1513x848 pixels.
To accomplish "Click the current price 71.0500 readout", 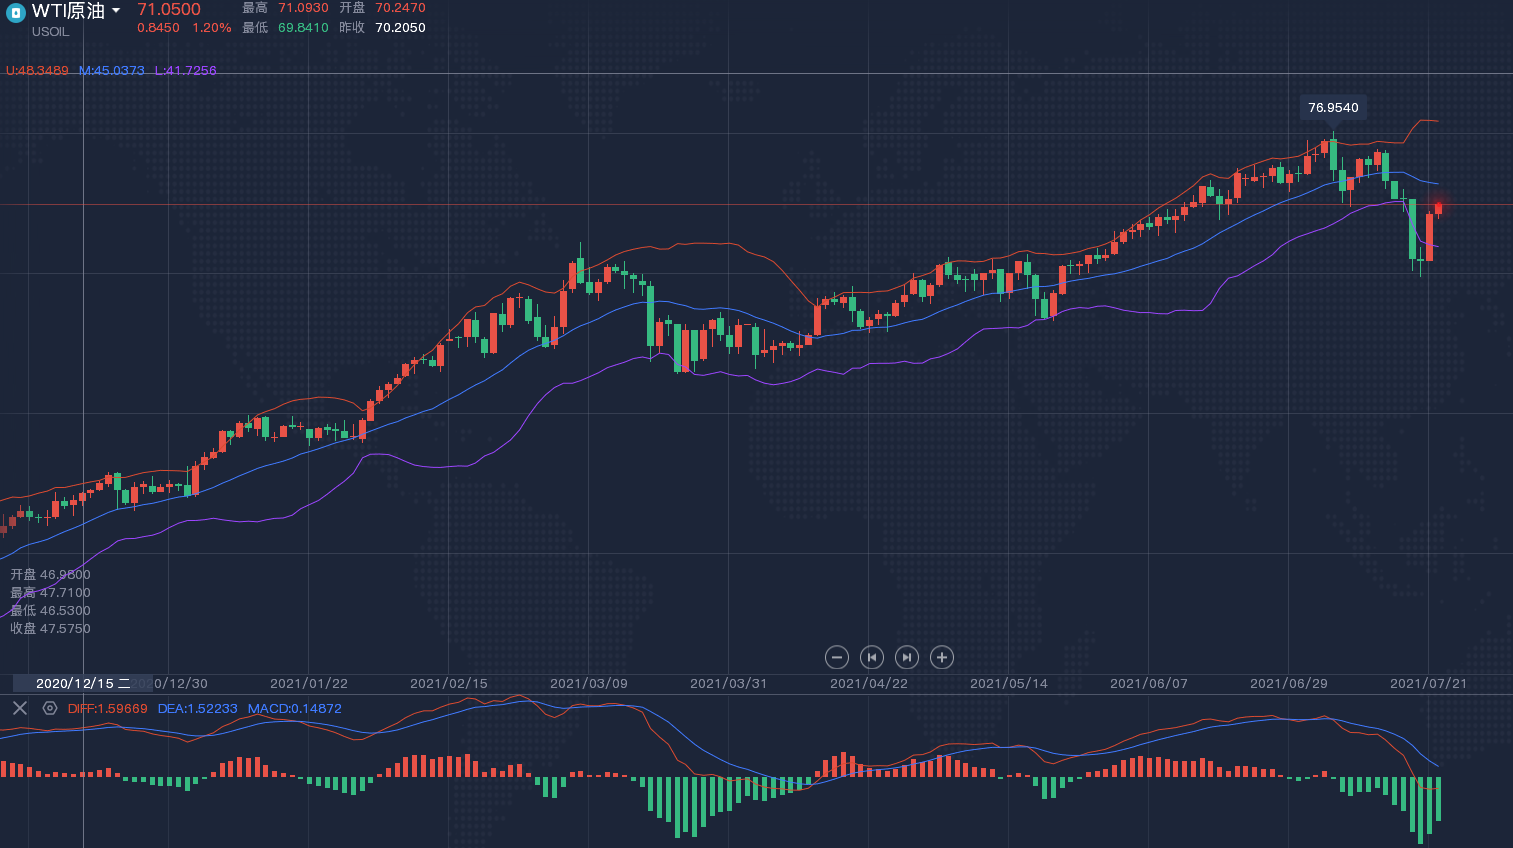I will point(169,10).
